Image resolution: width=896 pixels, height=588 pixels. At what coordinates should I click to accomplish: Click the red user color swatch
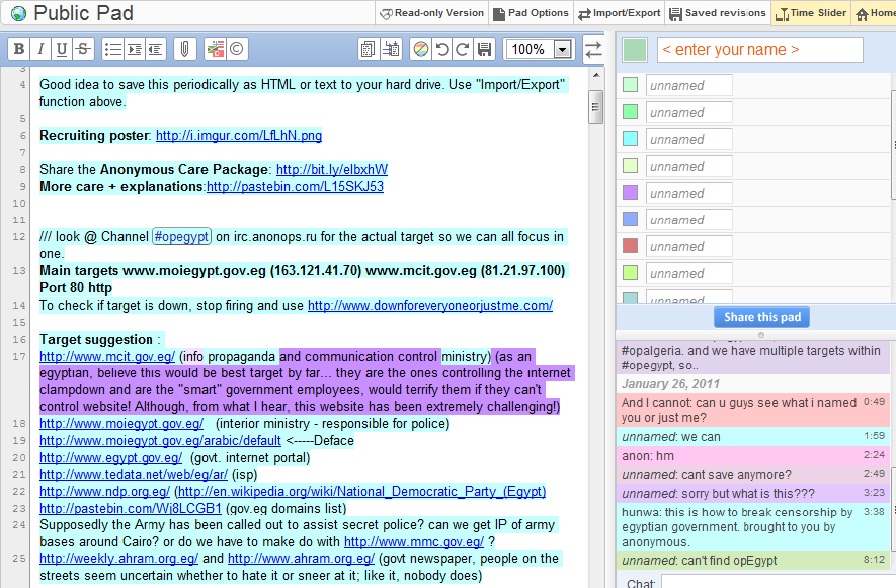[x=630, y=246]
